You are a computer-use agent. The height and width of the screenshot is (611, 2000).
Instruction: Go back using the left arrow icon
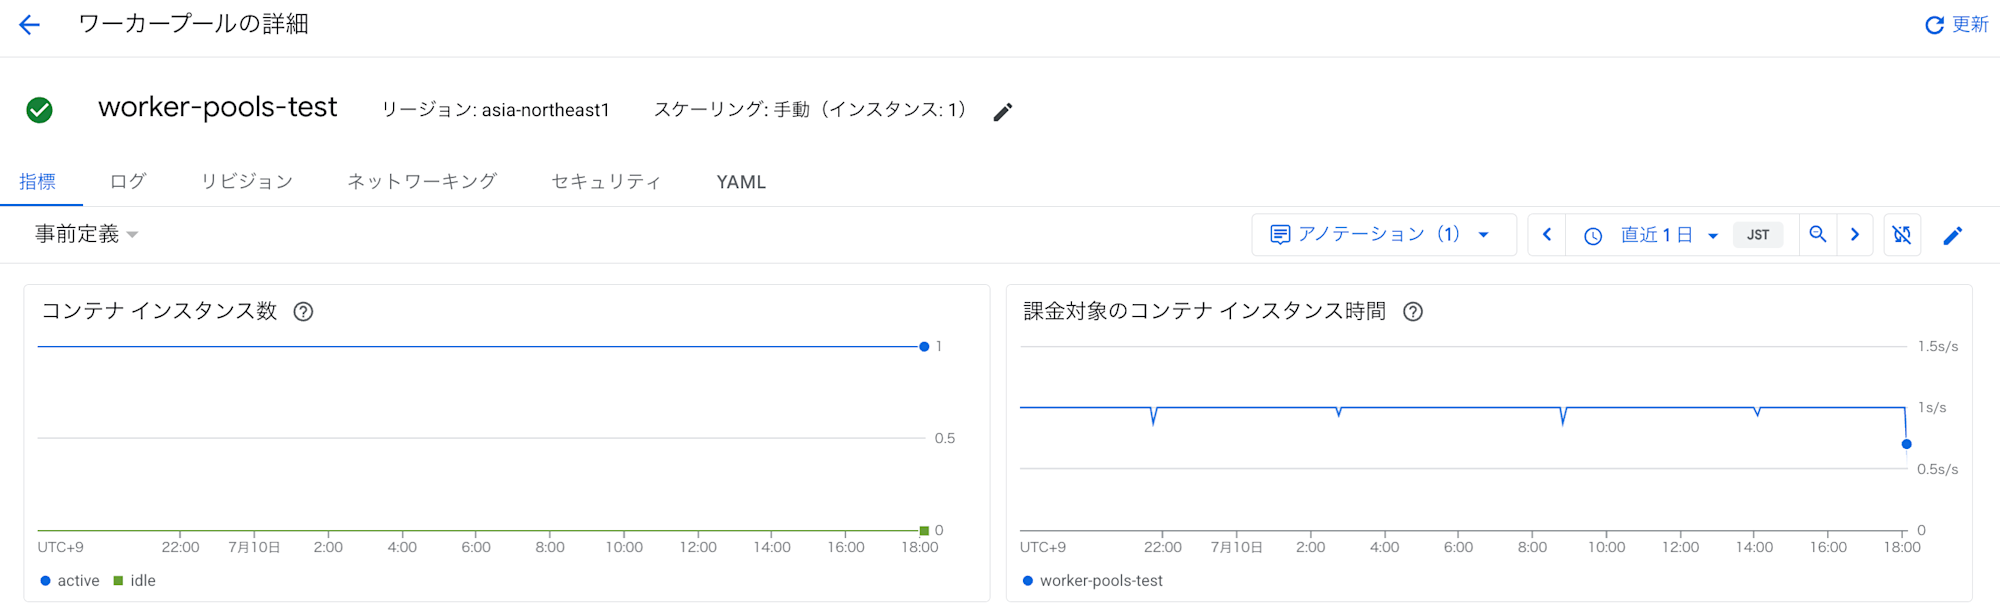click(29, 25)
